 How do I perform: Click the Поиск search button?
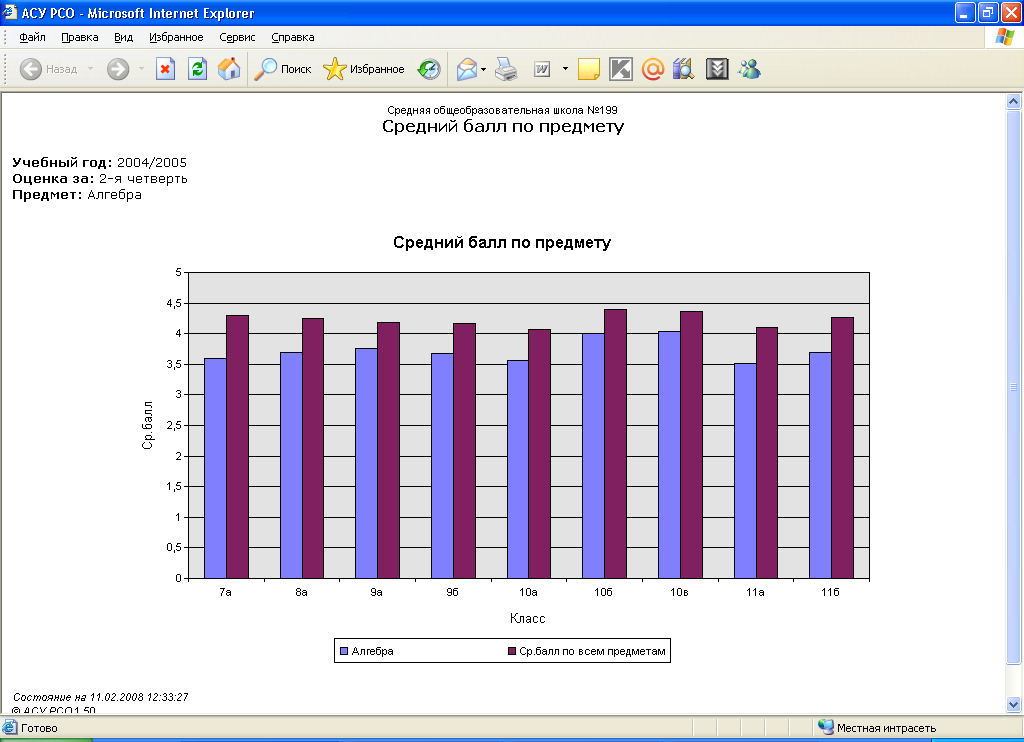(x=283, y=69)
